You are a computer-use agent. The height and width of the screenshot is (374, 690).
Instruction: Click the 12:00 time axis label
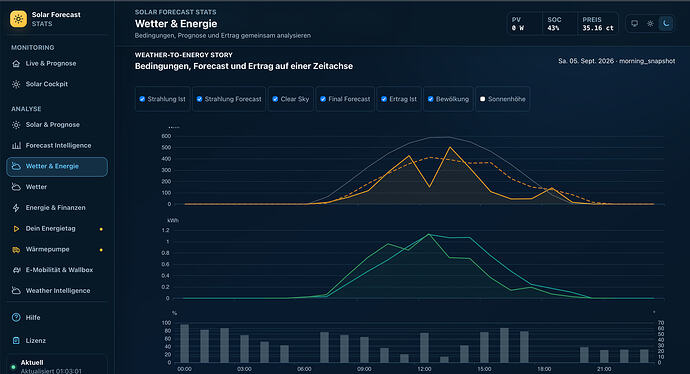[x=424, y=369]
